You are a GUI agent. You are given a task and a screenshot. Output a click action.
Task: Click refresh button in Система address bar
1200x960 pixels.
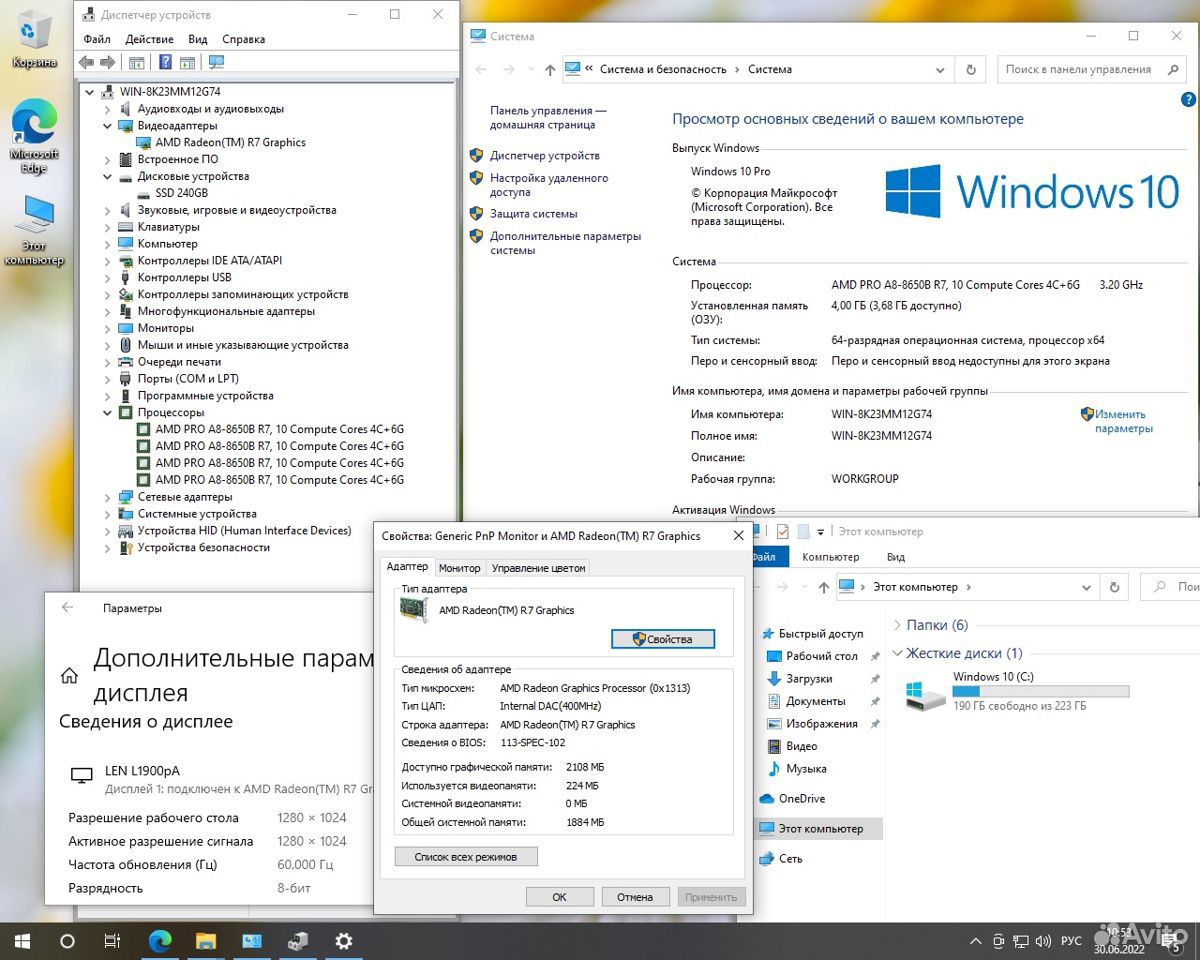pyautogui.click(x=970, y=70)
